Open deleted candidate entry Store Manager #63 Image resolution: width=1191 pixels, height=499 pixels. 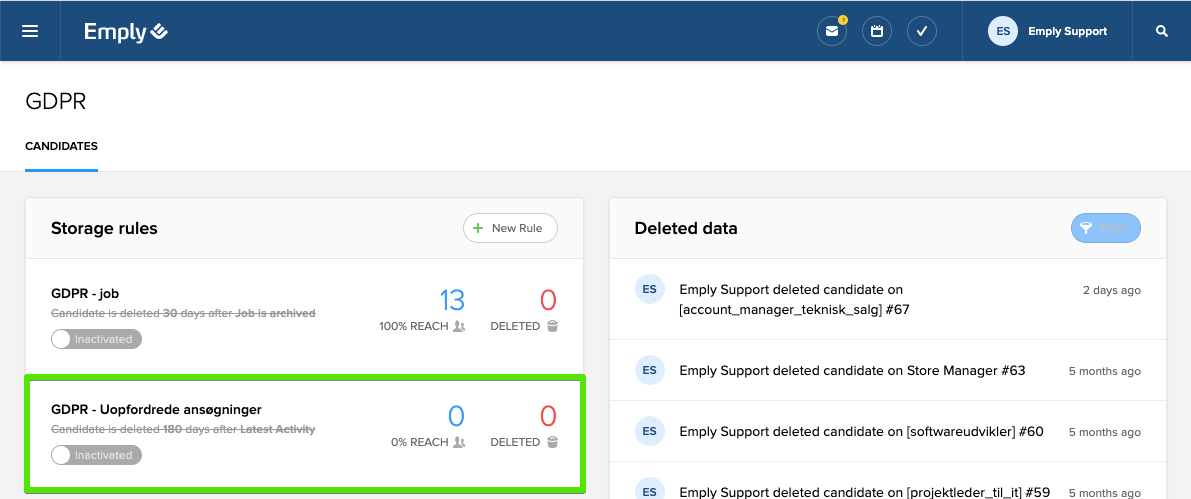[852, 371]
